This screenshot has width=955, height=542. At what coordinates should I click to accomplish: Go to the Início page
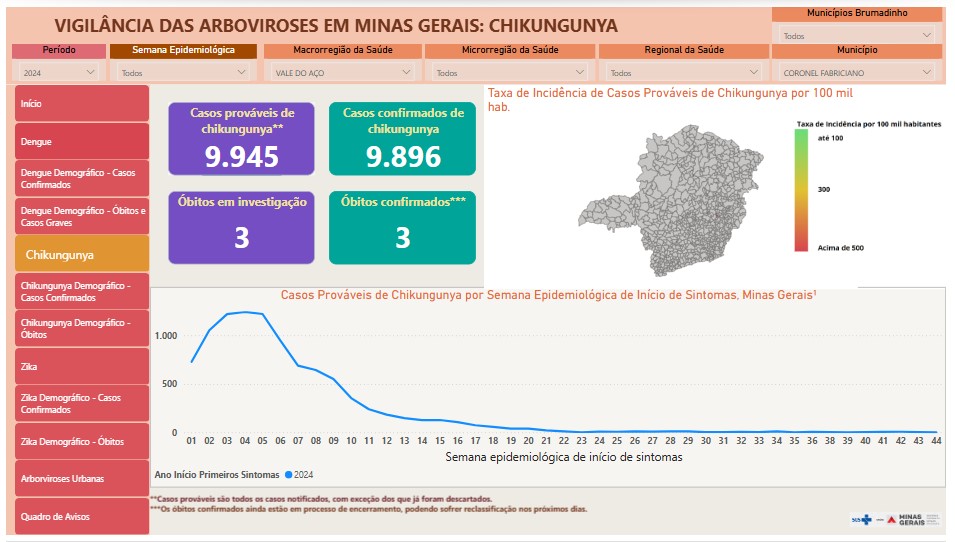point(82,104)
